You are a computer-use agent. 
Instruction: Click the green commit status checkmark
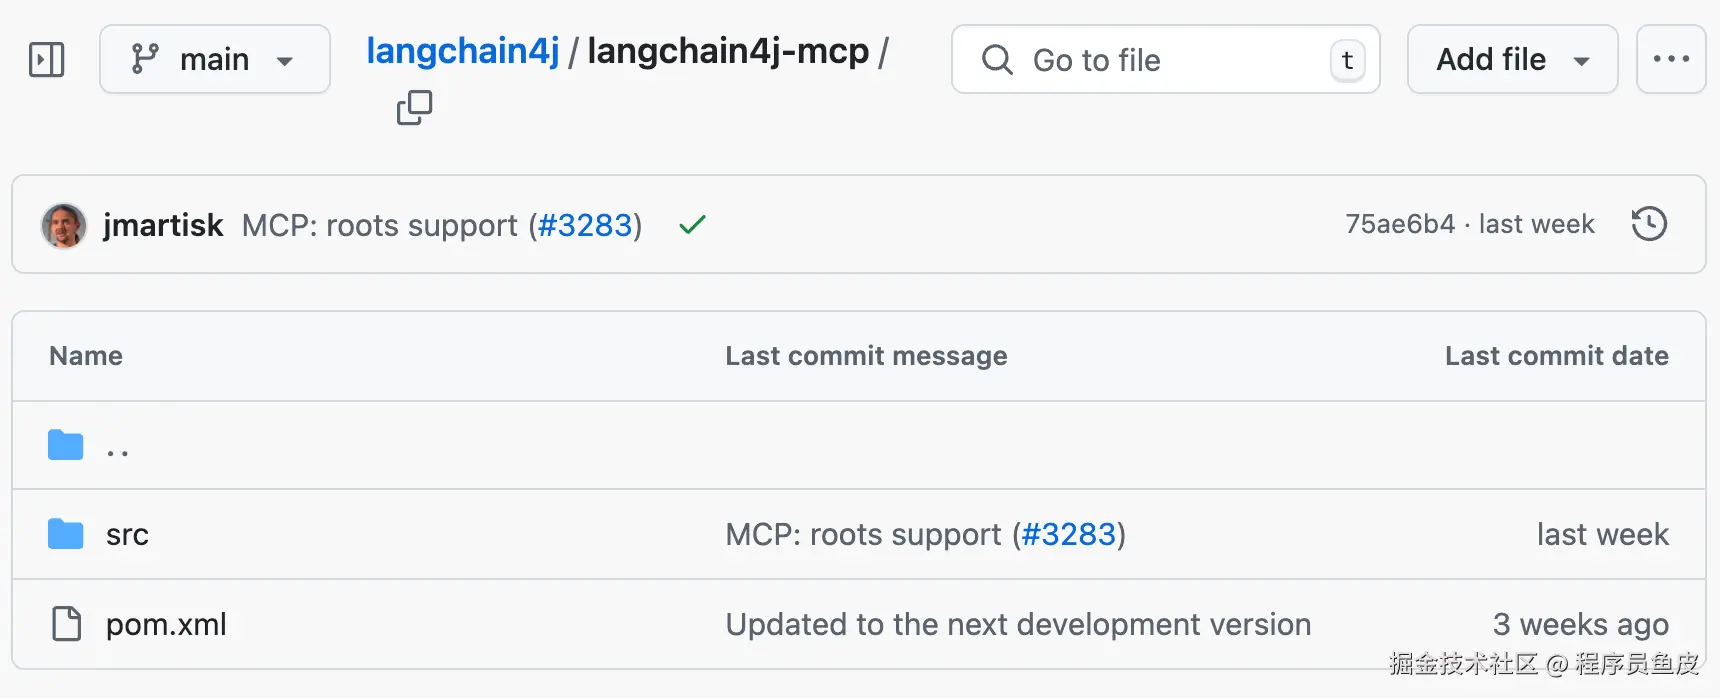[x=692, y=225]
